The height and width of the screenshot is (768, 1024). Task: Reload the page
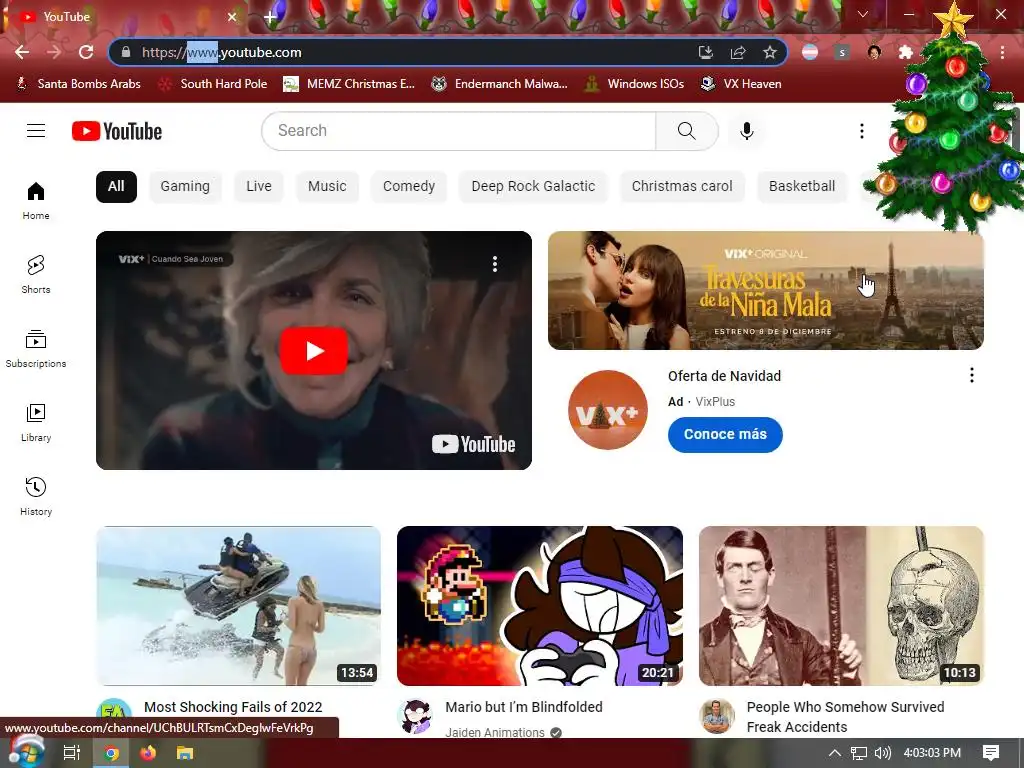(x=86, y=52)
